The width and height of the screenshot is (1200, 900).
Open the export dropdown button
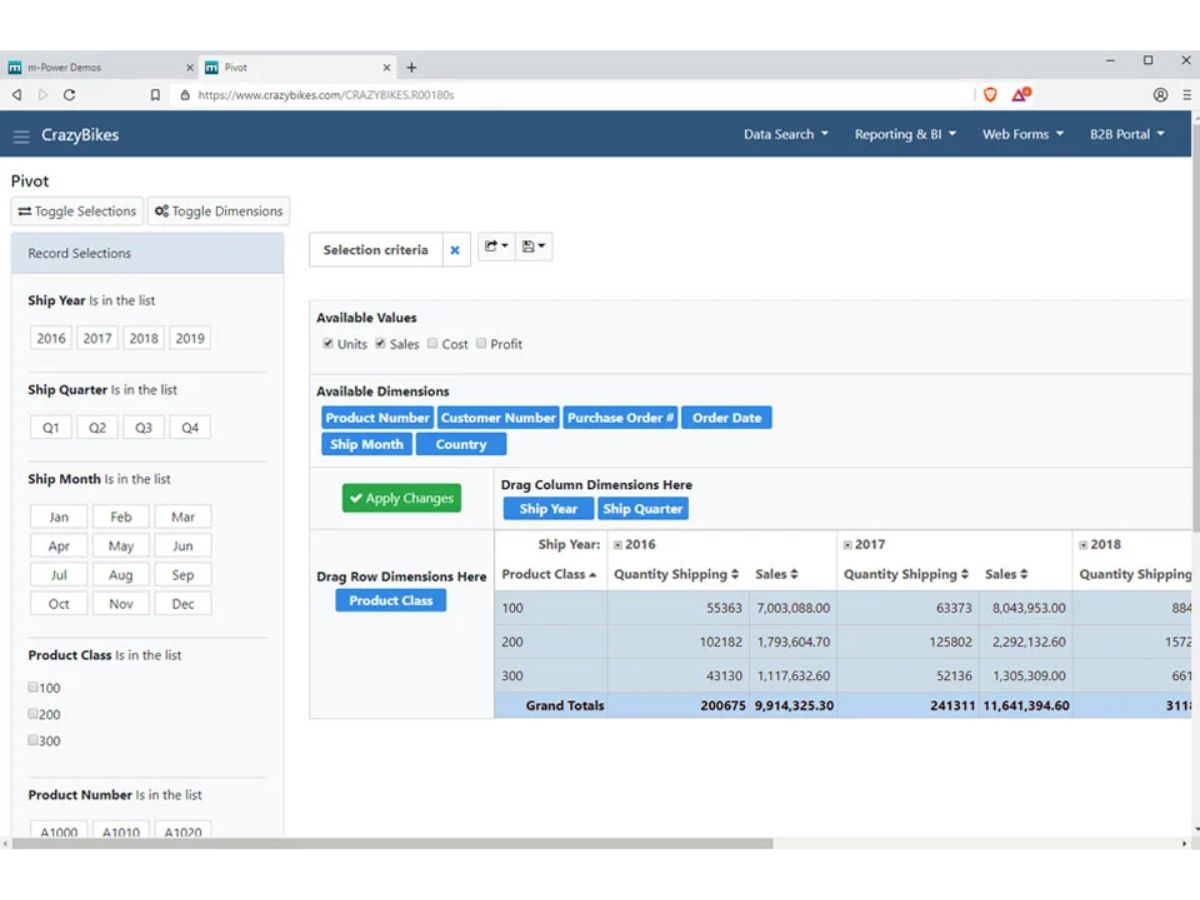[496, 247]
